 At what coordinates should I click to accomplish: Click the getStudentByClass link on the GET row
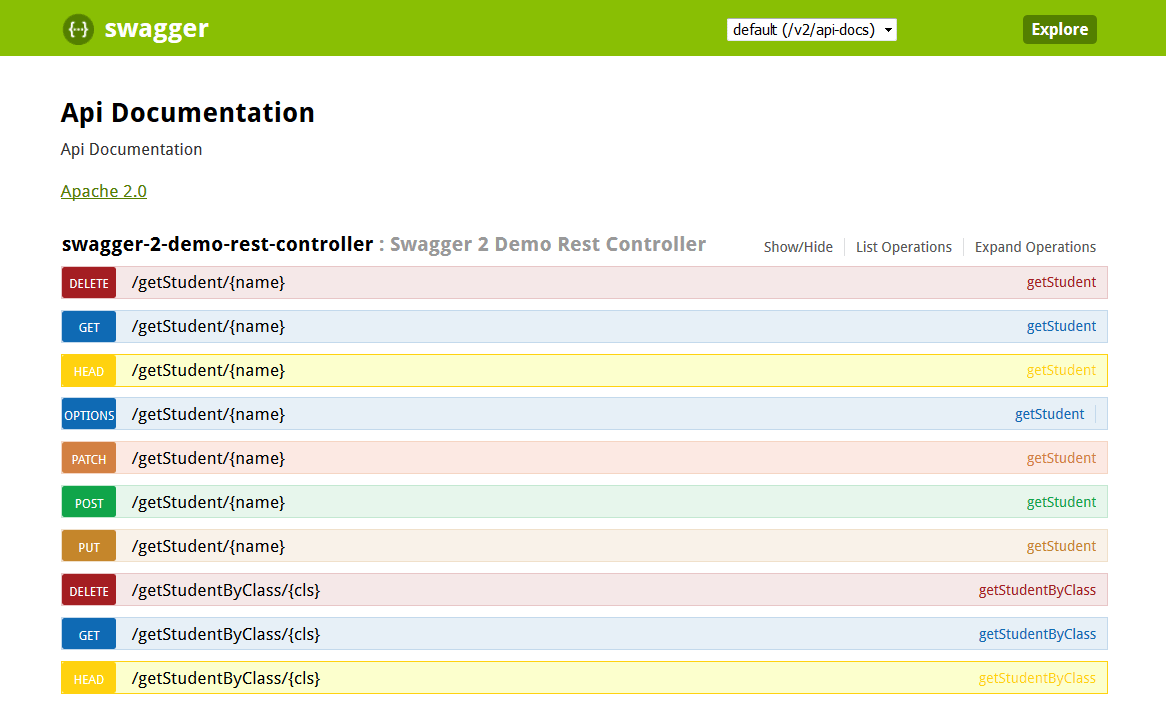point(1037,633)
